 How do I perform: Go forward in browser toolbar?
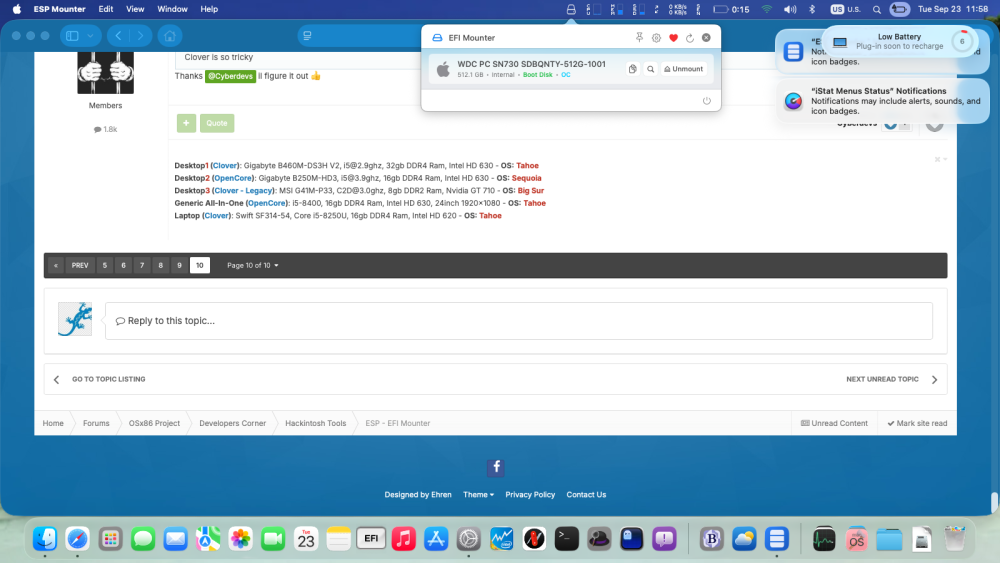140,36
